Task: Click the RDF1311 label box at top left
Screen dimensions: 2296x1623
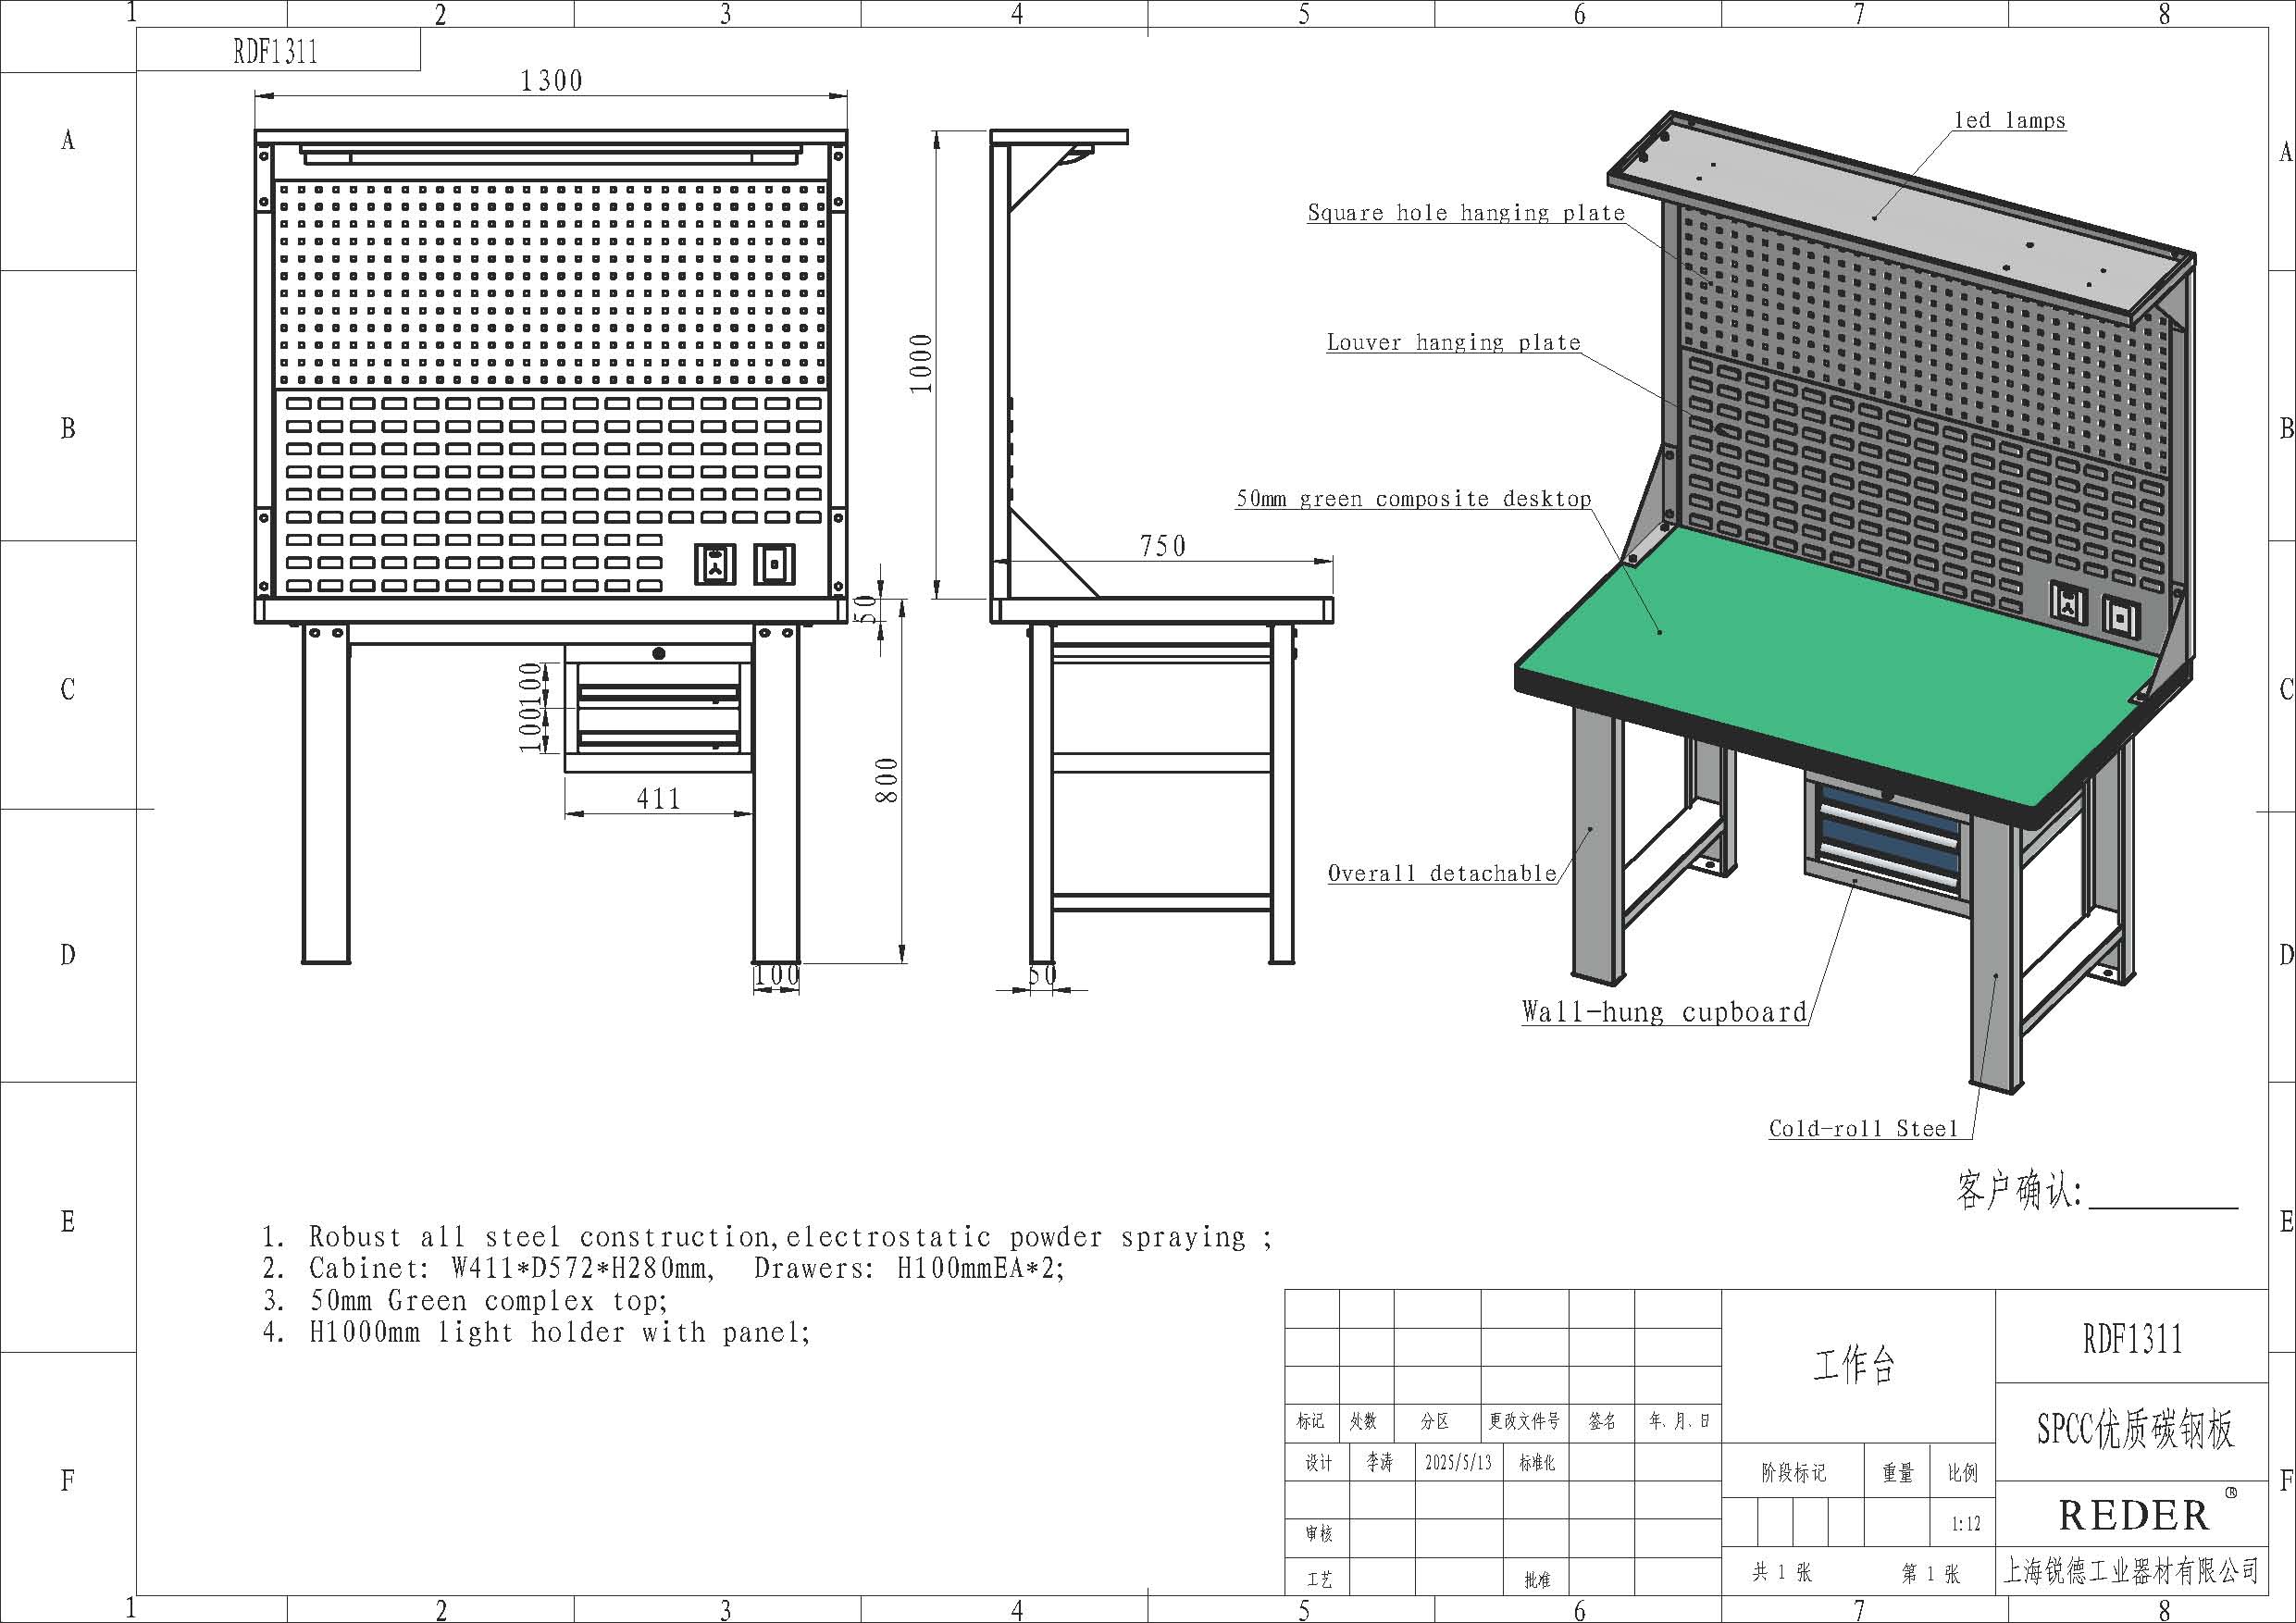Action: tap(277, 51)
